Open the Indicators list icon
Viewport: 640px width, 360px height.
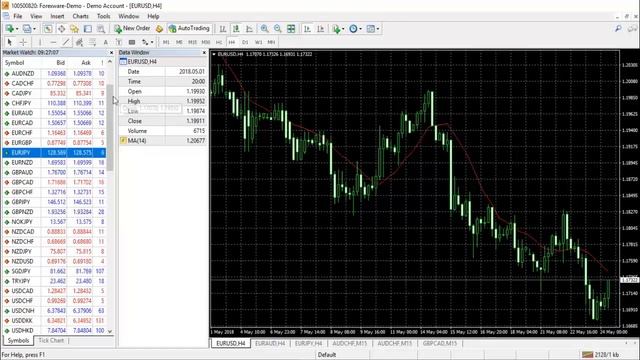pos(336,29)
